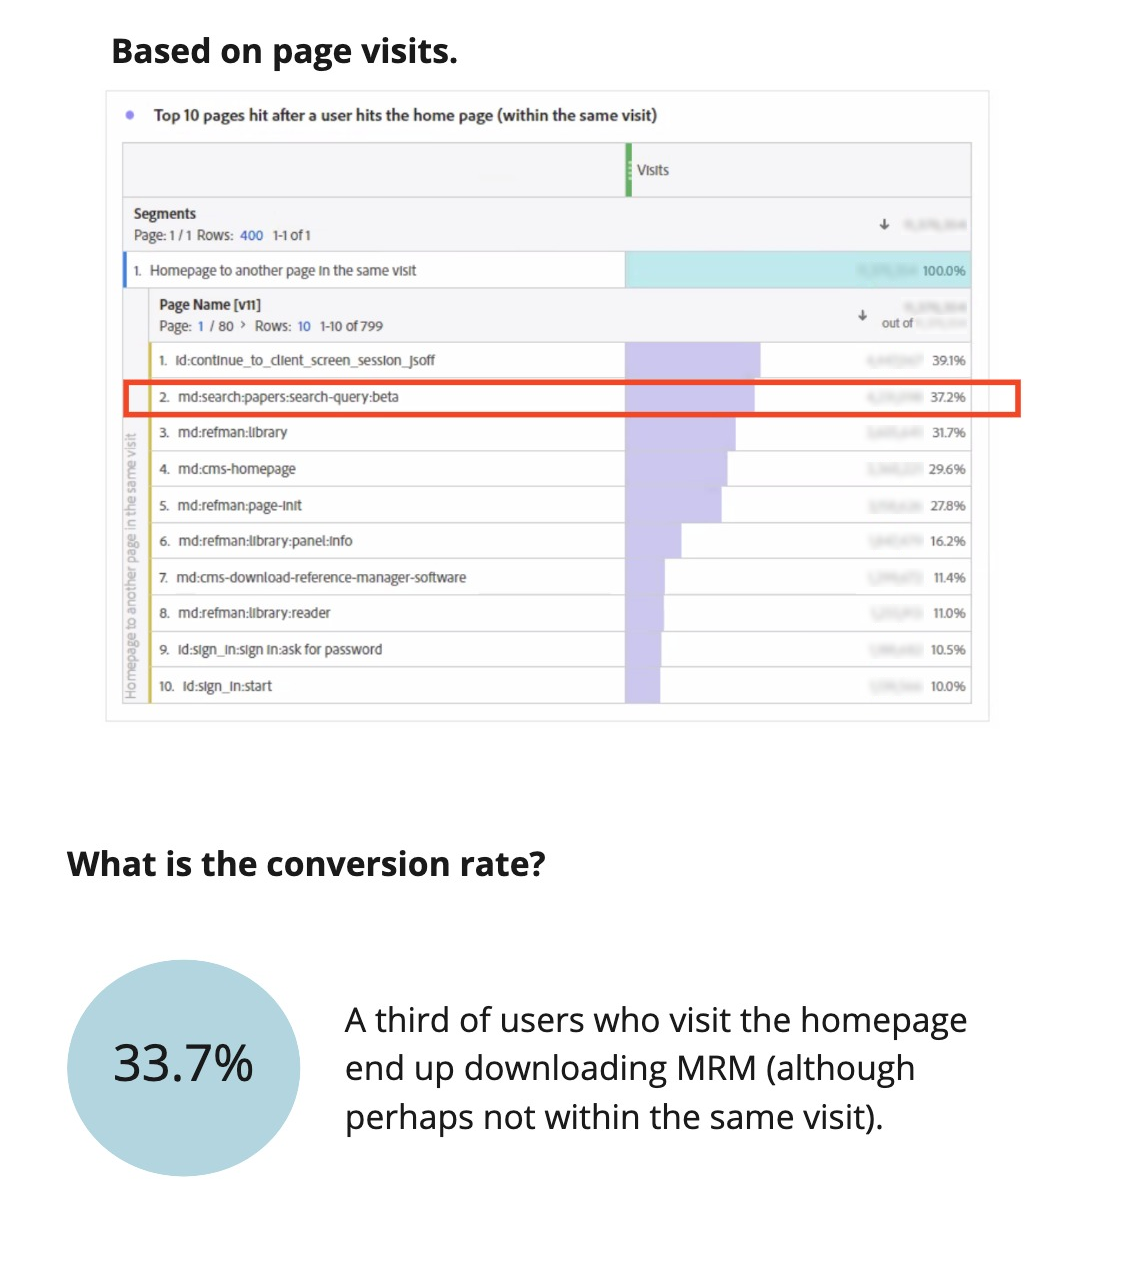Go to next page with the chevron after 80
This screenshot has width=1132, height=1283.
pos(243,326)
